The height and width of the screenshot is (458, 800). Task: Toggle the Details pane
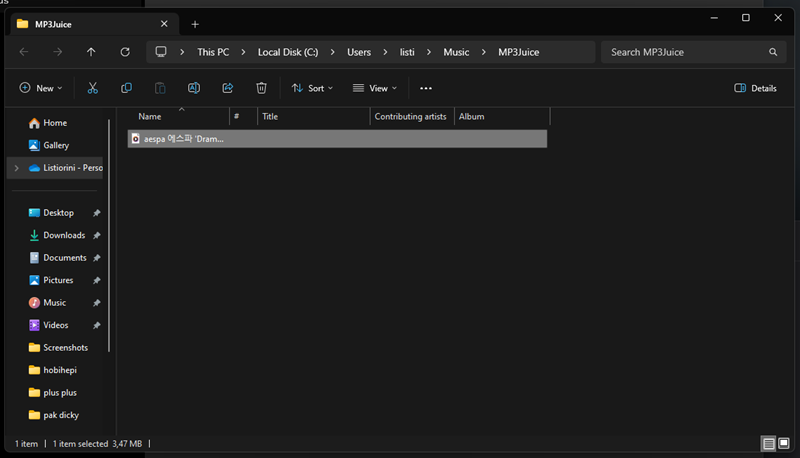point(755,88)
